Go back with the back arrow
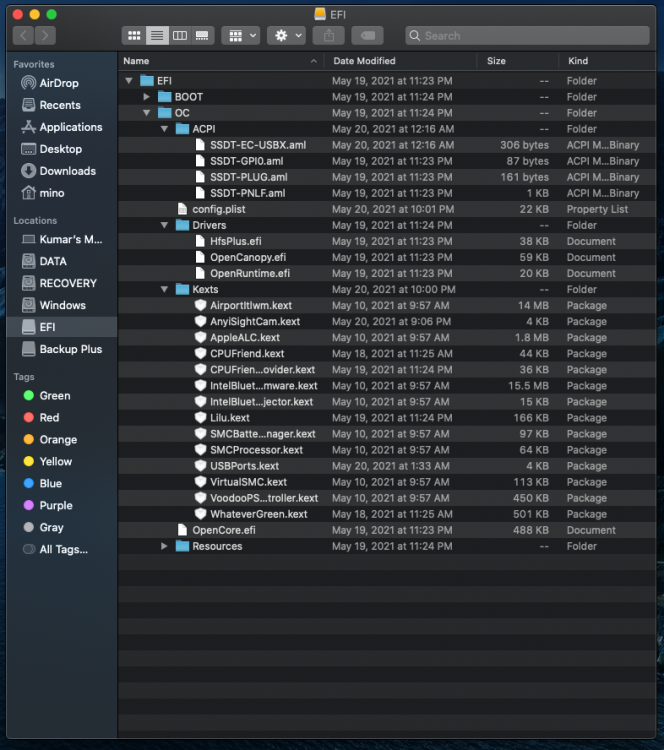This screenshot has width=664, height=750. pyautogui.click(x=23, y=35)
